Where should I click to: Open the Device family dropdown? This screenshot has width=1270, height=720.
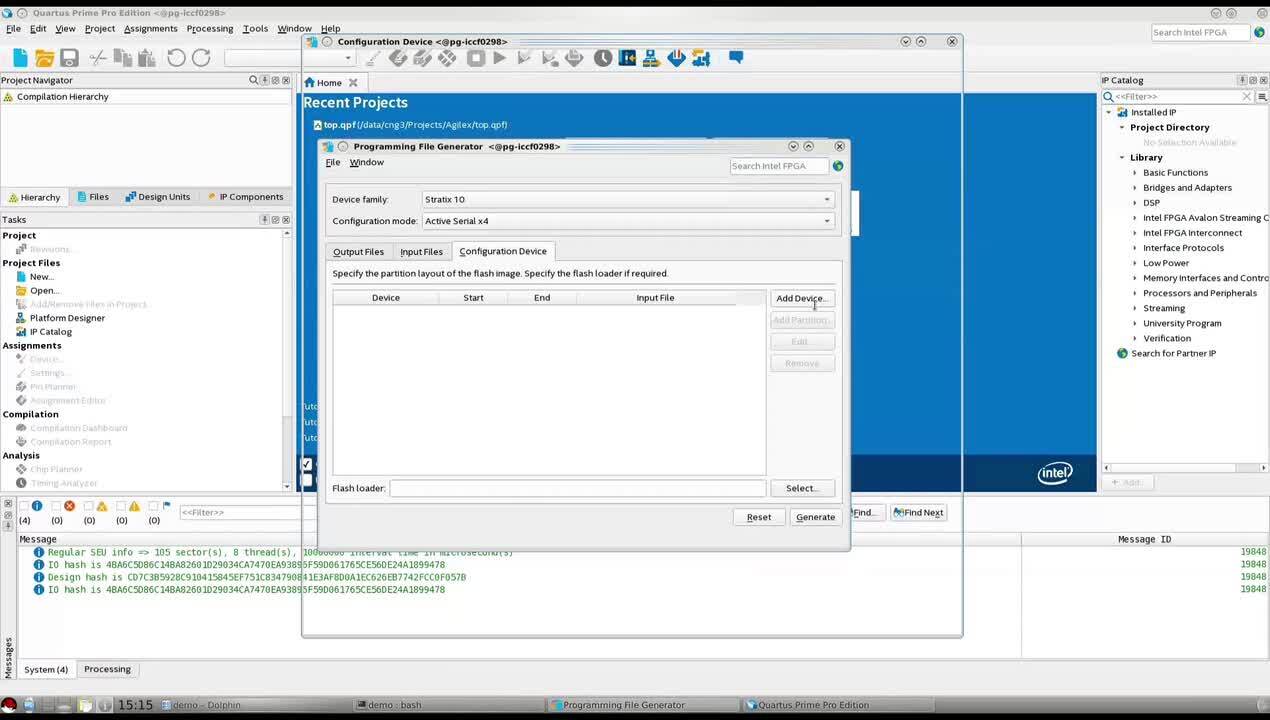coord(627,199)
